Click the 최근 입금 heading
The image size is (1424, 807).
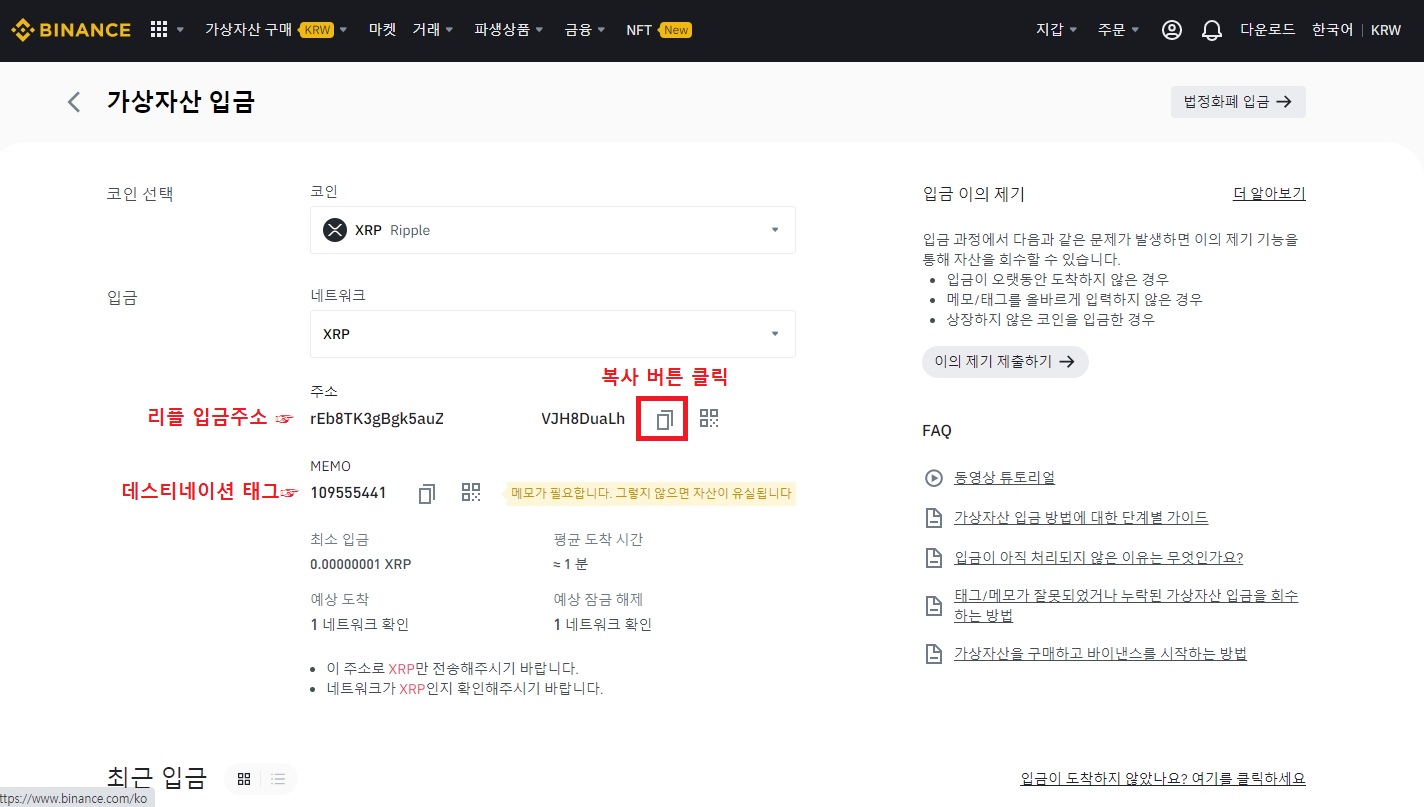[157, 778]
